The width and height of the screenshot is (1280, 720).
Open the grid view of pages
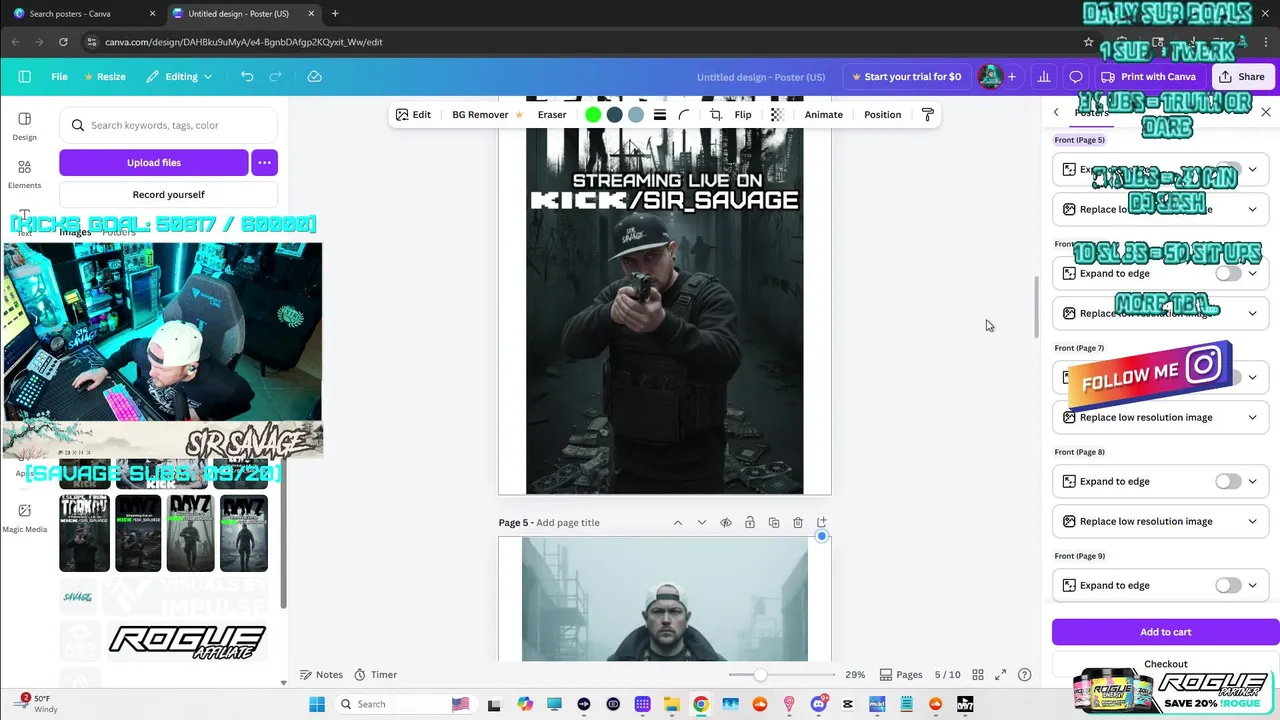point(978,675)
